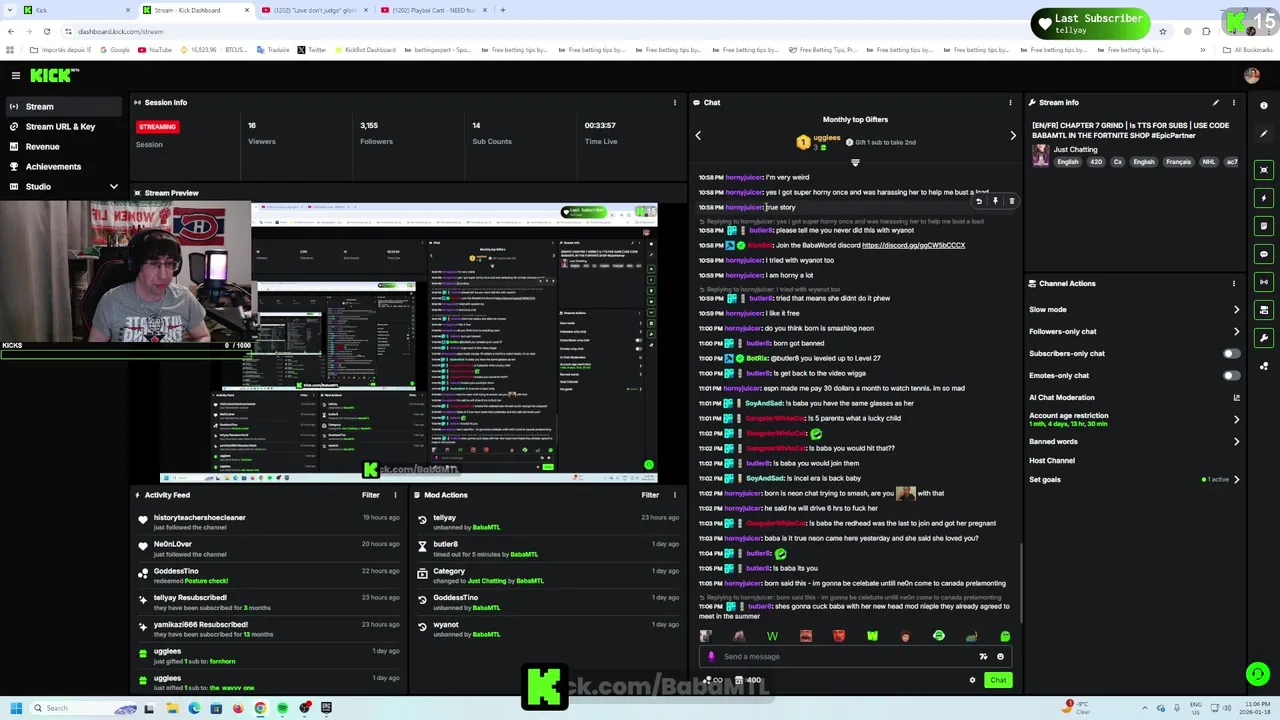Click the notes page icon in right sidebar
The height and width of the screenshot is (720, 1280).
click(1264, 226)
